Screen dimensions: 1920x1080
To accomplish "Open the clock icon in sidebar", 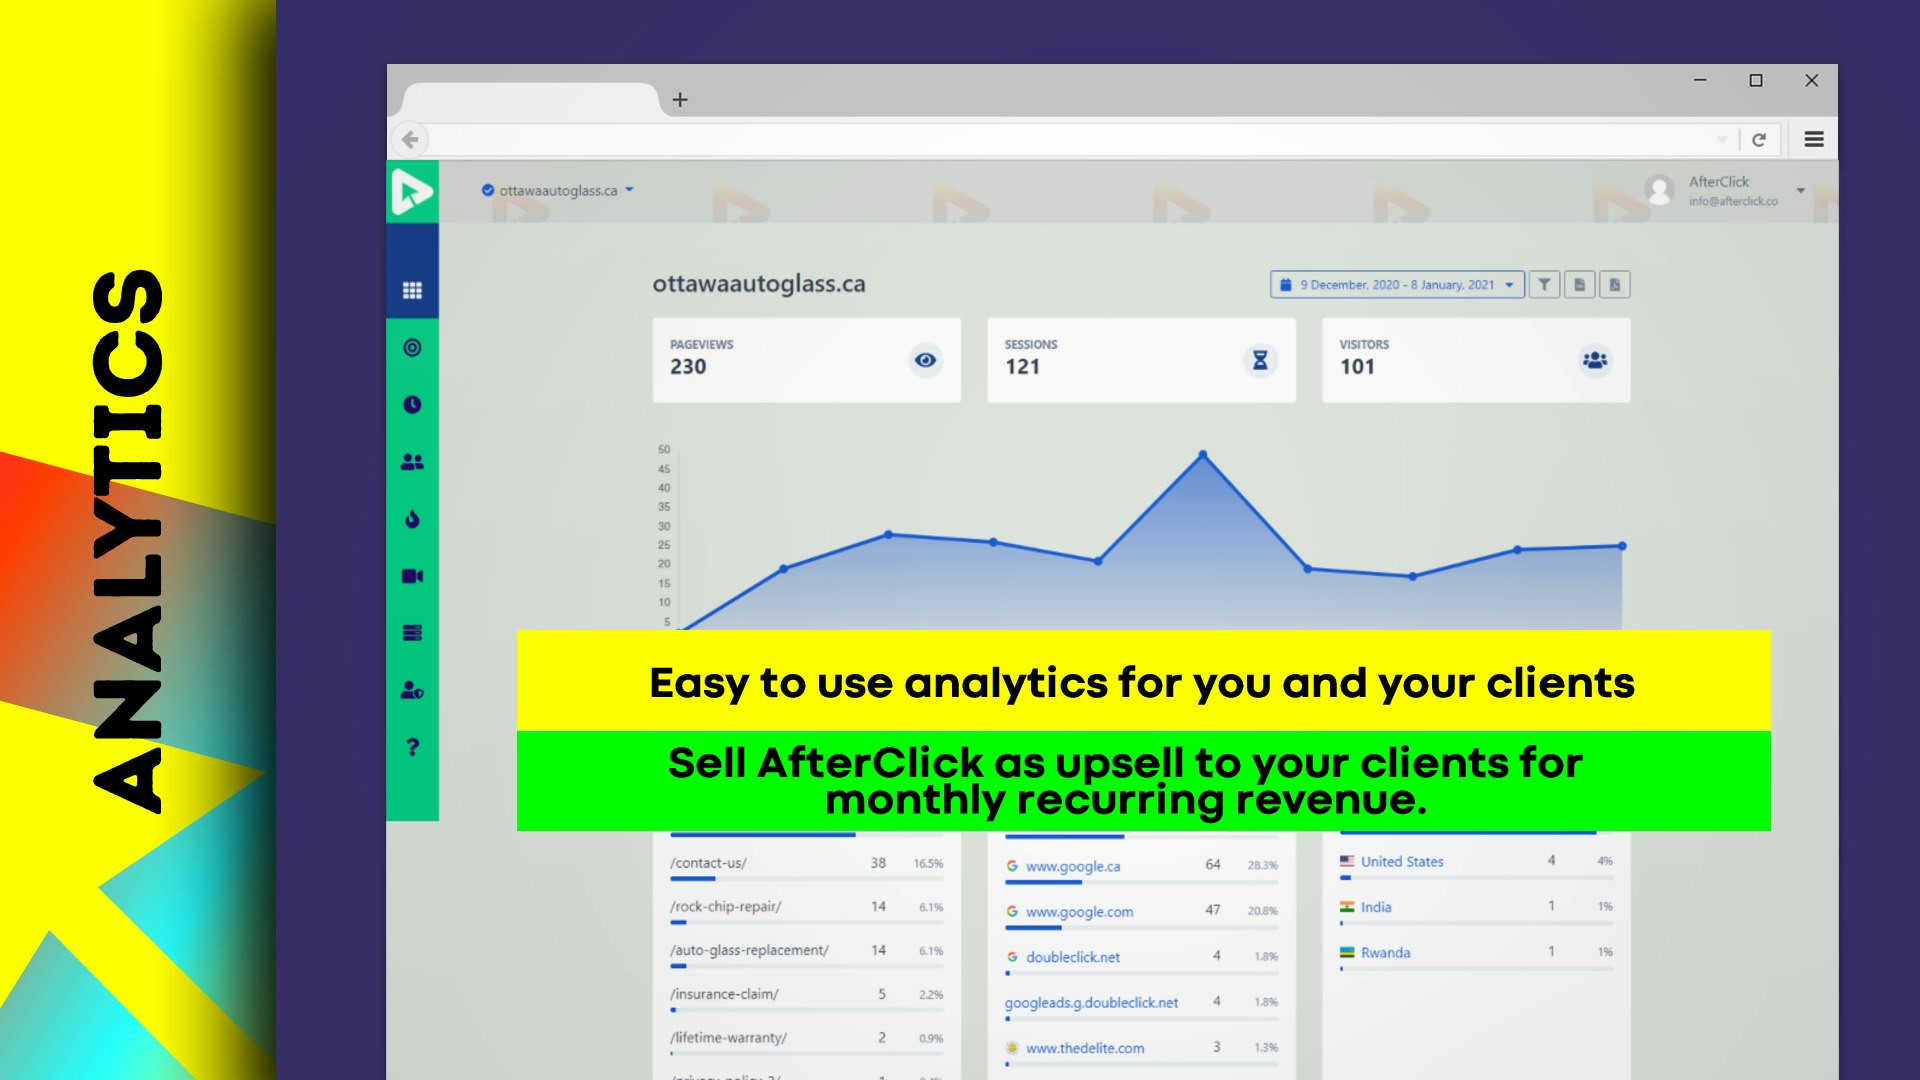I will coord(412,405).
